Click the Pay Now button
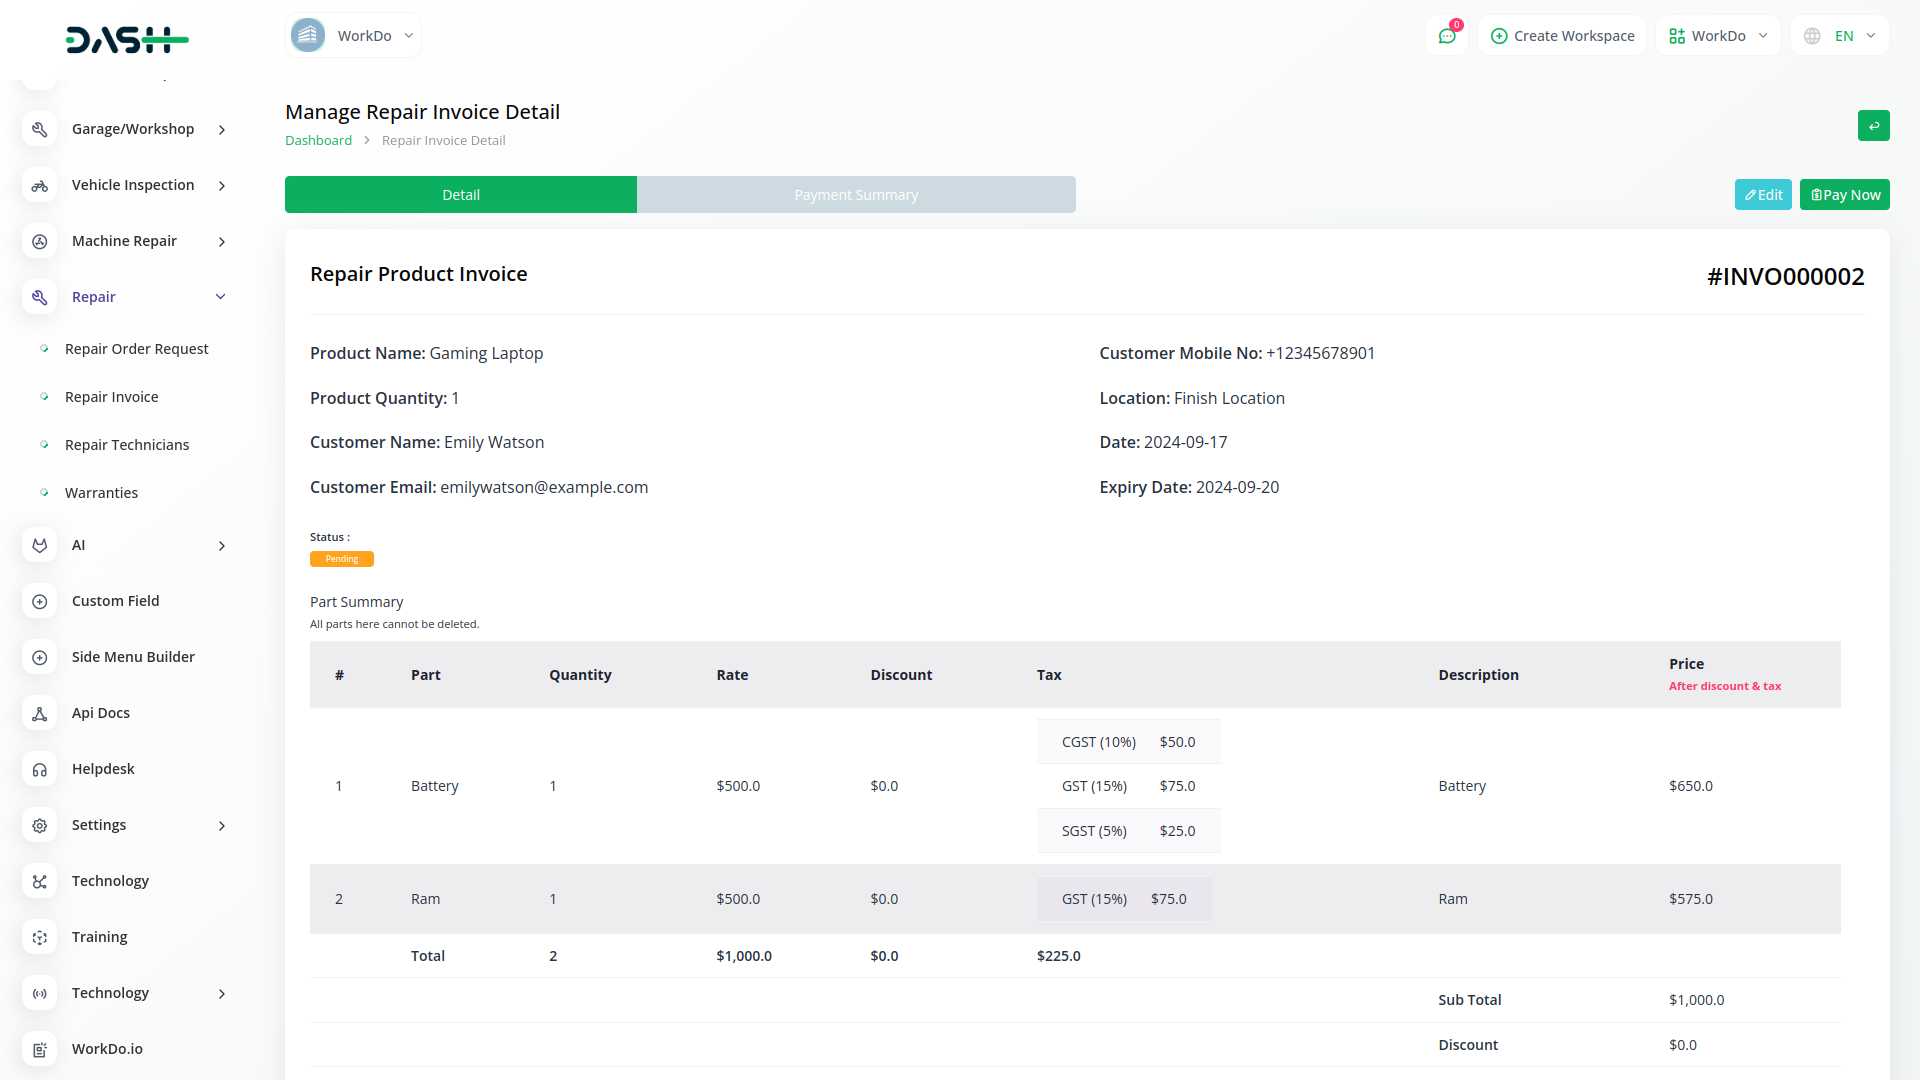Viewport: 1920px width, 1080px height. [1844, 195]
